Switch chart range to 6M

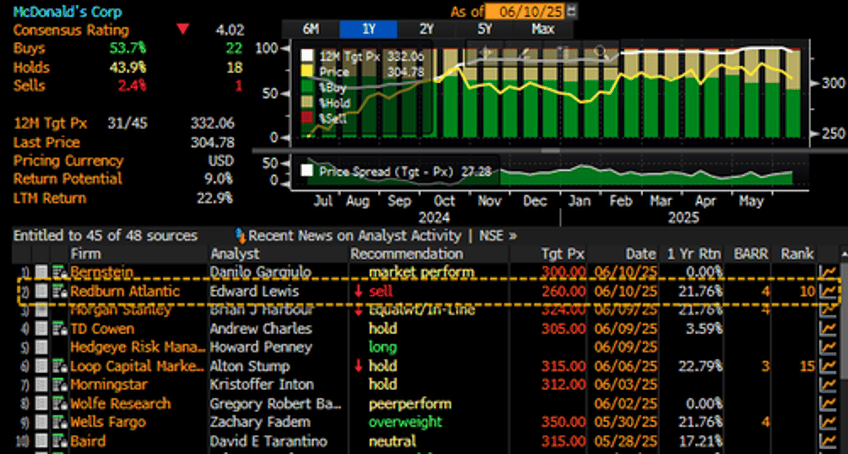point(310,29)
